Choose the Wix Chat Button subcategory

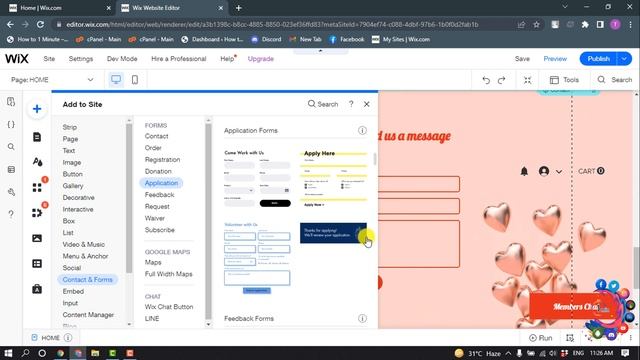(x=169, y=307)
